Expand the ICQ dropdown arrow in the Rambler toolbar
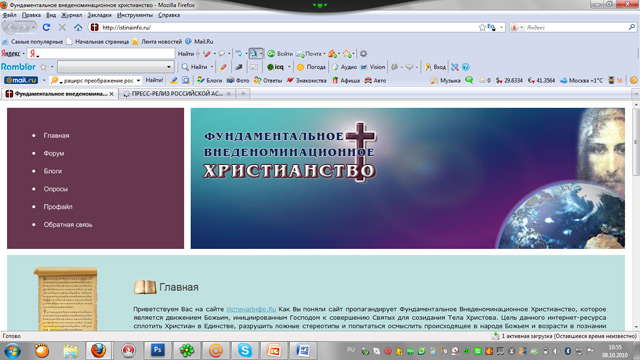The image size is (640, 360). pyautogui.click(x=289, y=67)
